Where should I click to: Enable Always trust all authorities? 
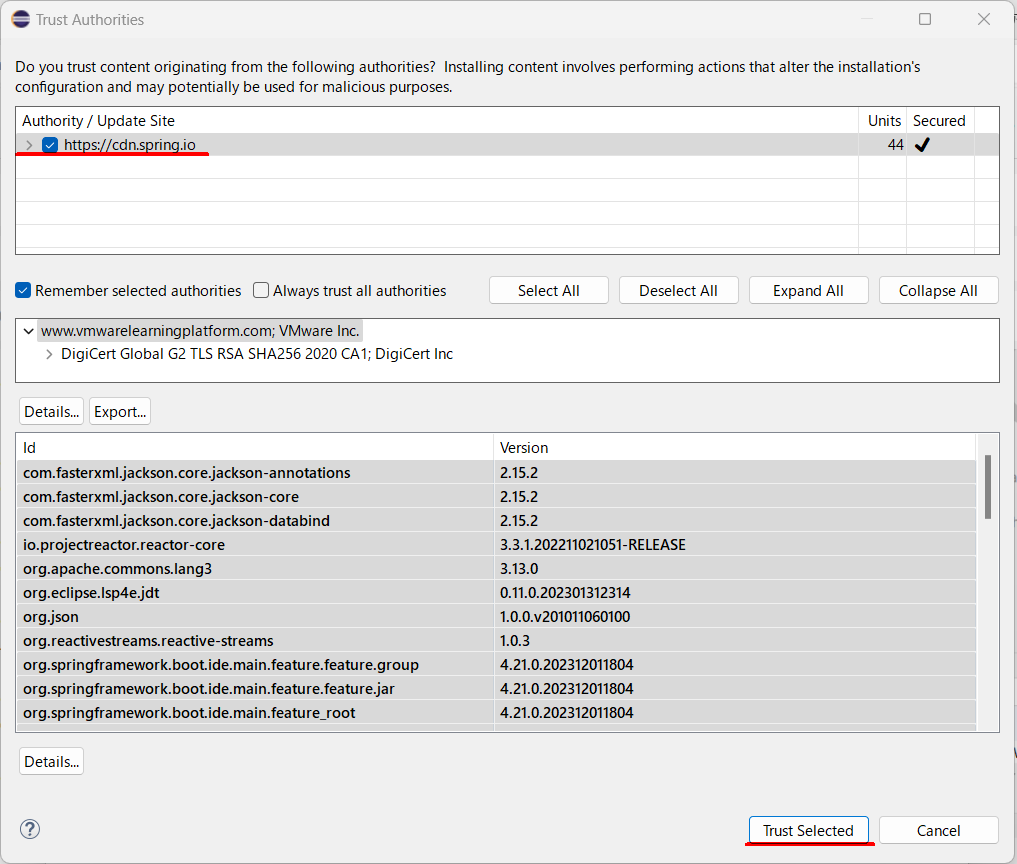tap(260, 290)
